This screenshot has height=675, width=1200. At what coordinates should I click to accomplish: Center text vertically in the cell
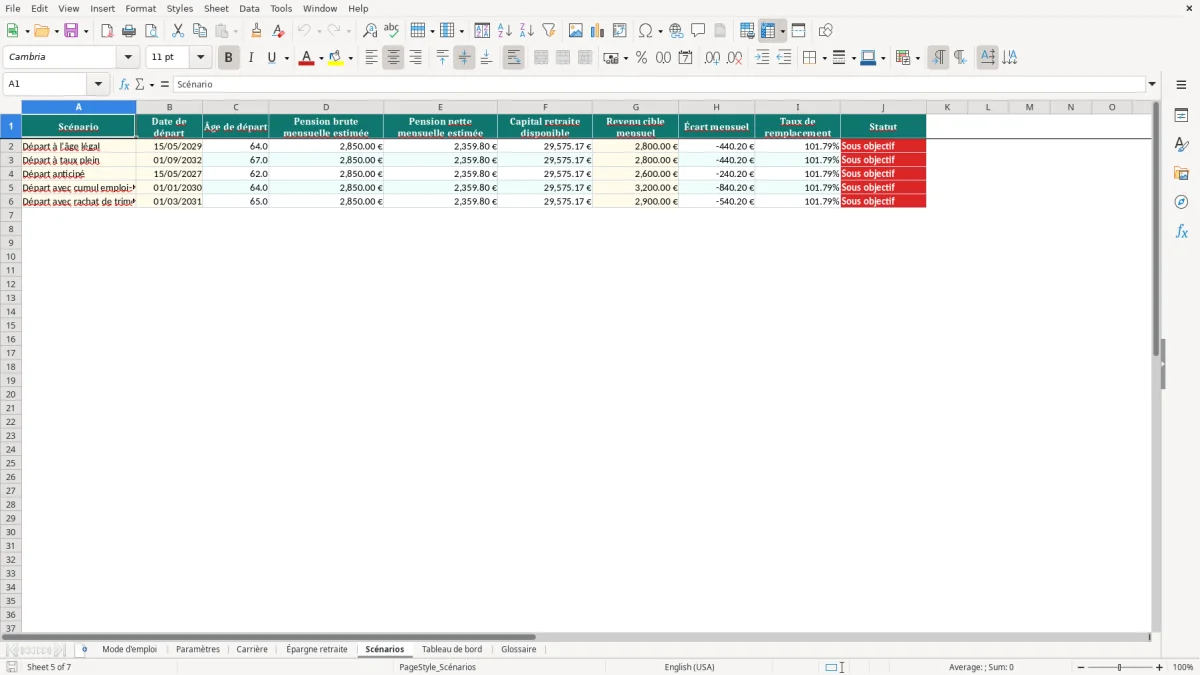(464, 58)
